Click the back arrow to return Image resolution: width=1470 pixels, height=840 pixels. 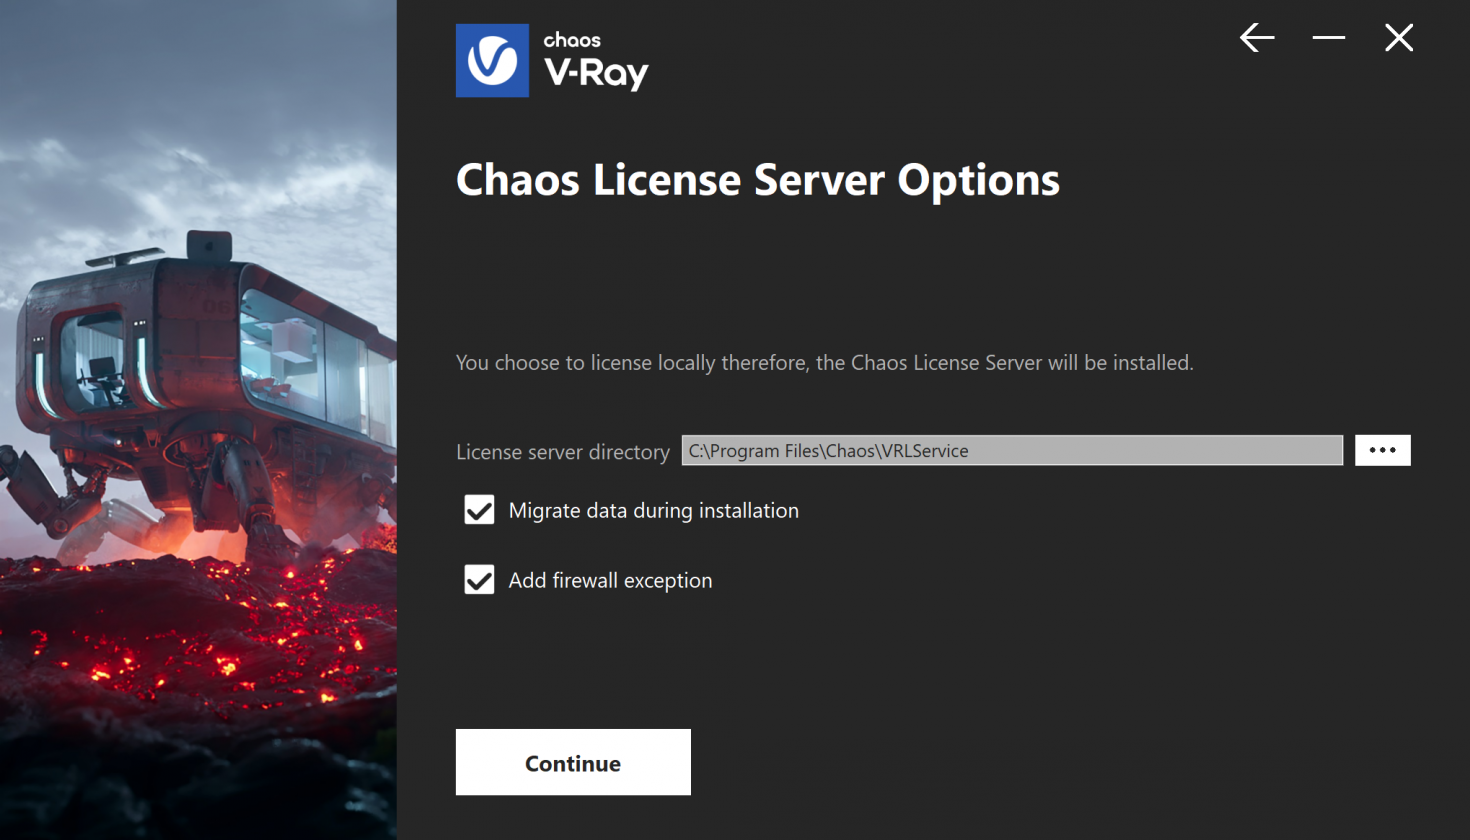coord(1257,37)
